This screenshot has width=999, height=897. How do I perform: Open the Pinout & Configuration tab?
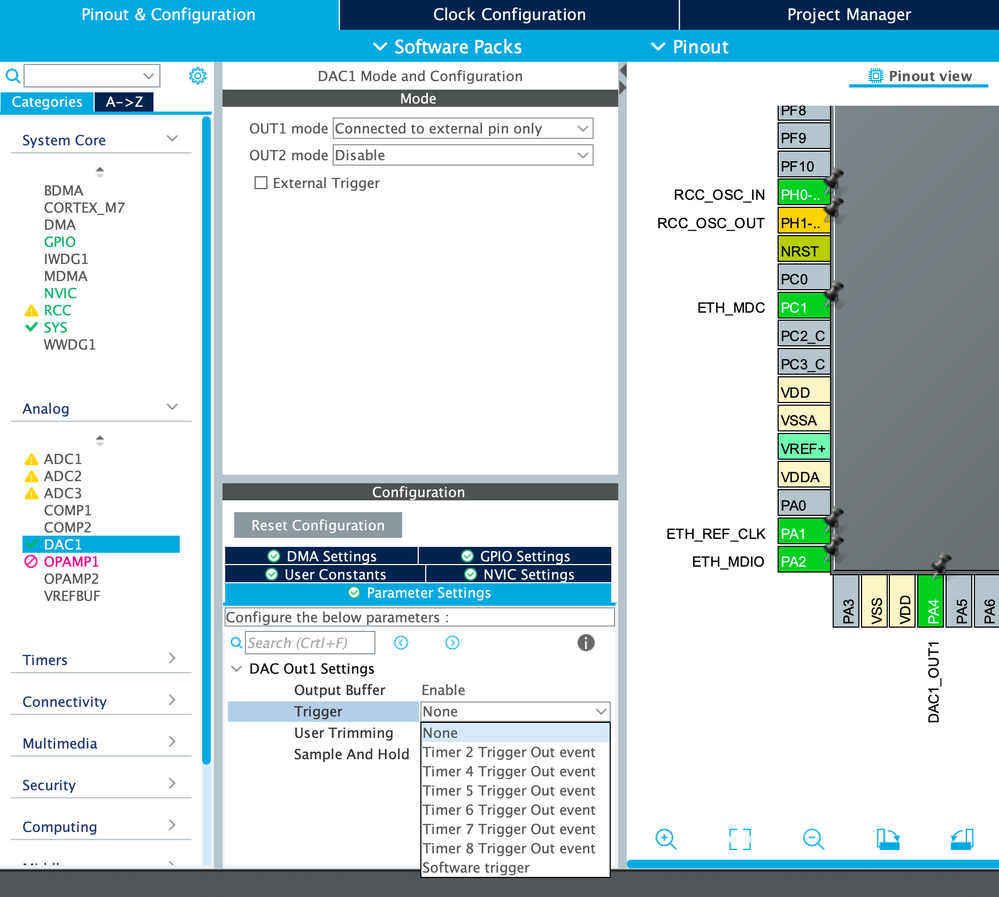tap(168, 15)
